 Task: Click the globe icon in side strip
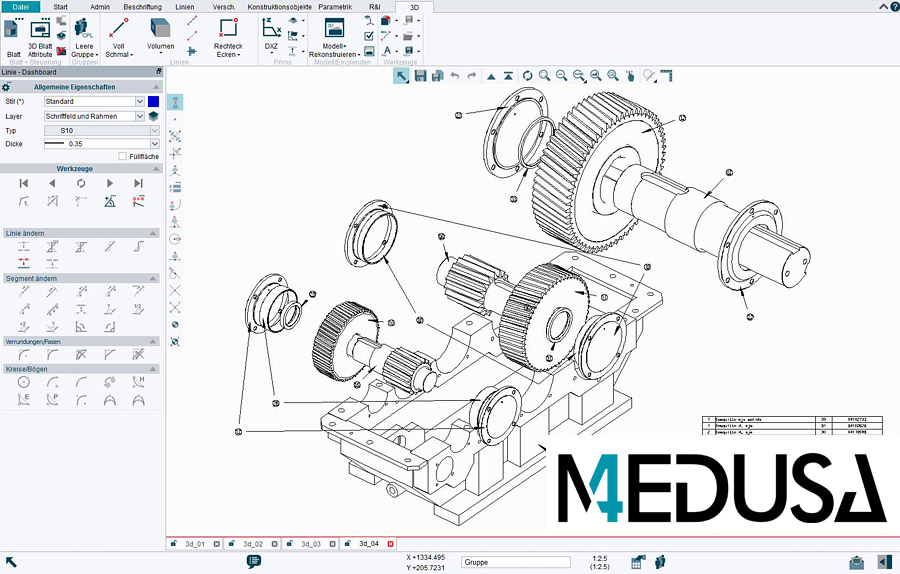tap(175, 325)
